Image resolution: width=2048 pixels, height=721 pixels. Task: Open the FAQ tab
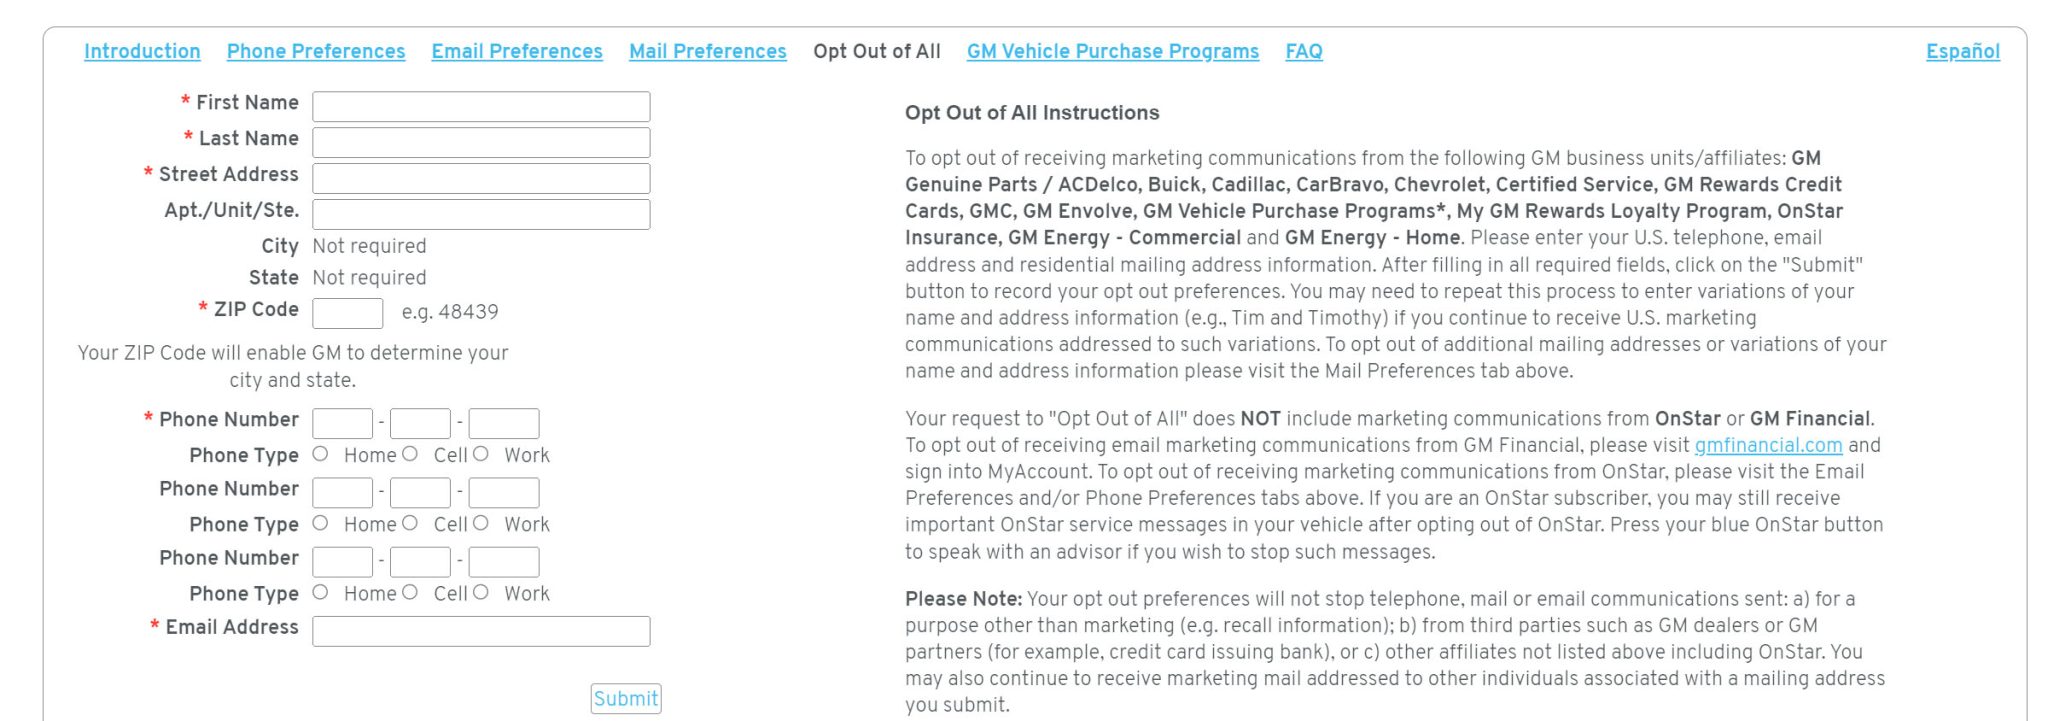point(1304,51)
